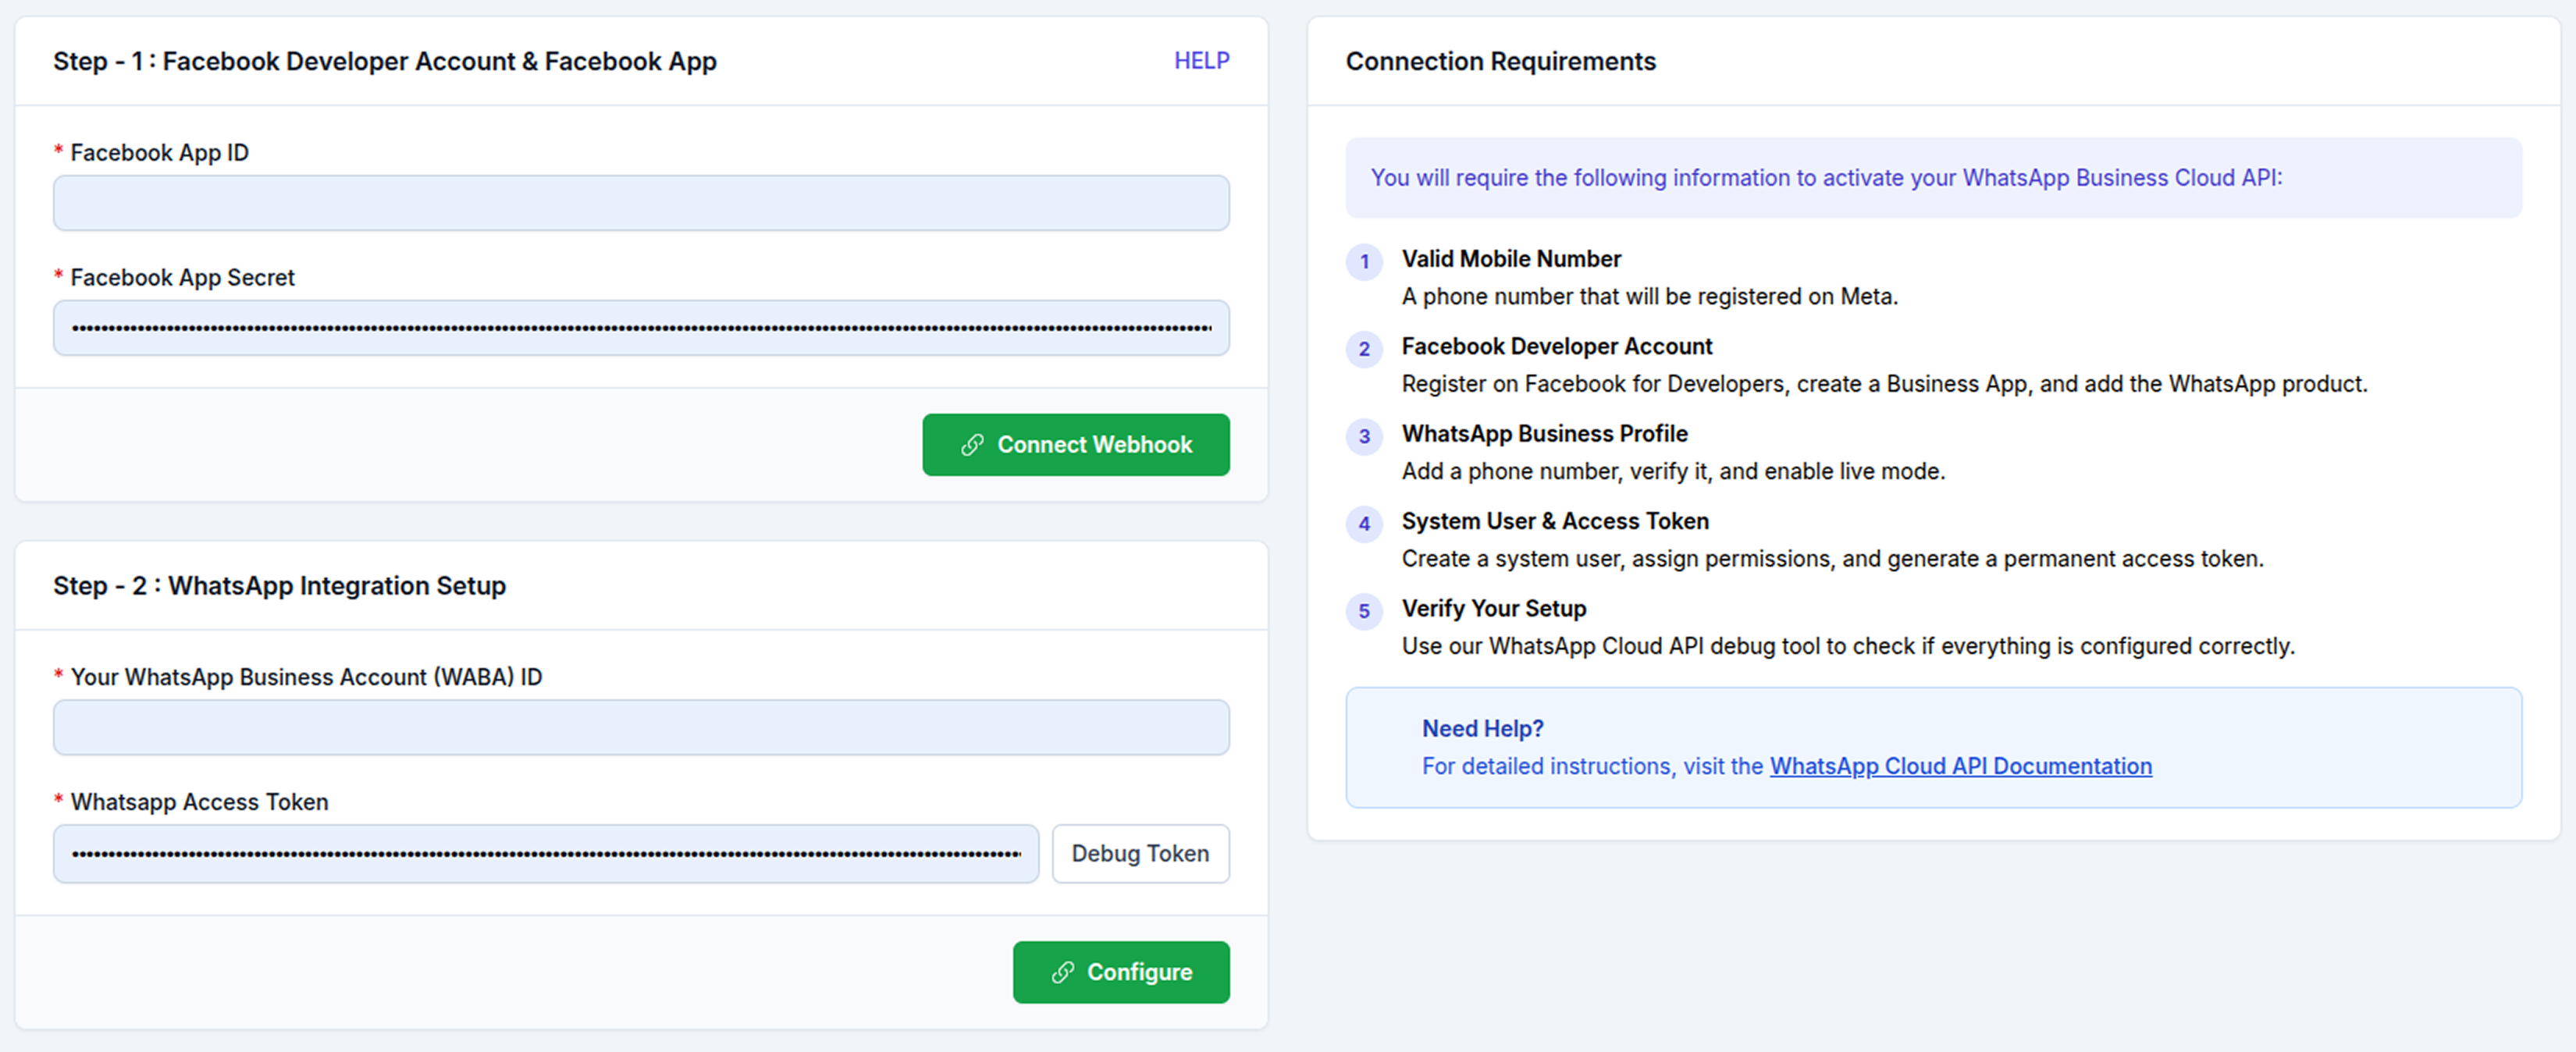Click the Need Help? heading
Screen dimensions: 2576x1052
pyautogui.click(x=1482, y=729)
